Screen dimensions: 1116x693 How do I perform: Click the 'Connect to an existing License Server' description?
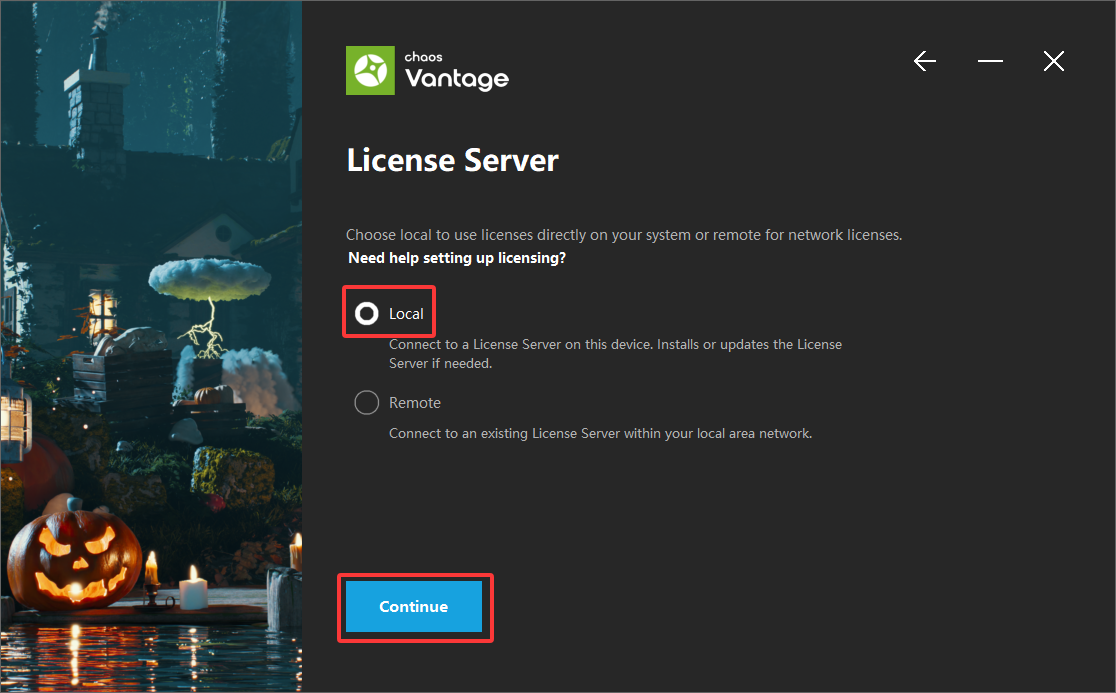coord(600,433)
